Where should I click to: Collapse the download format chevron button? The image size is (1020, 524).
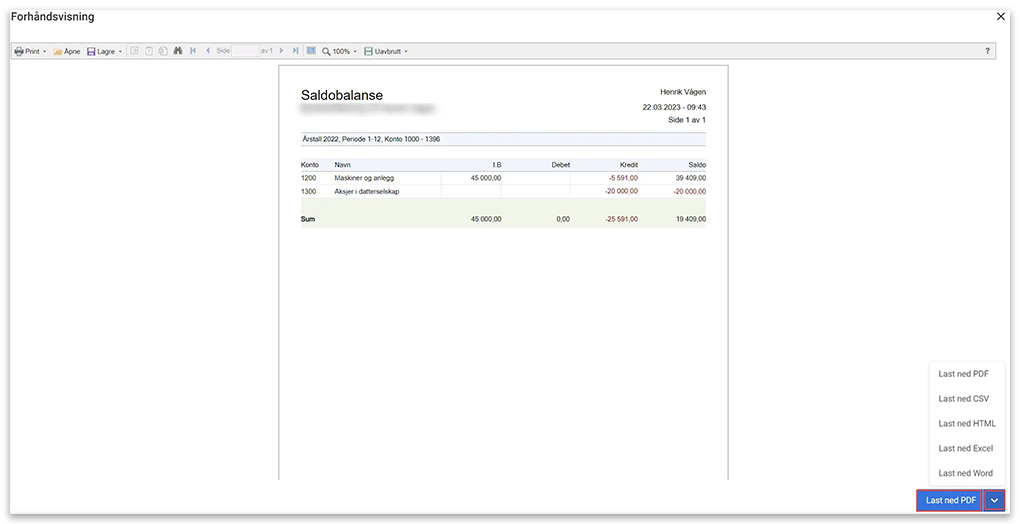(x=994, y=500)
